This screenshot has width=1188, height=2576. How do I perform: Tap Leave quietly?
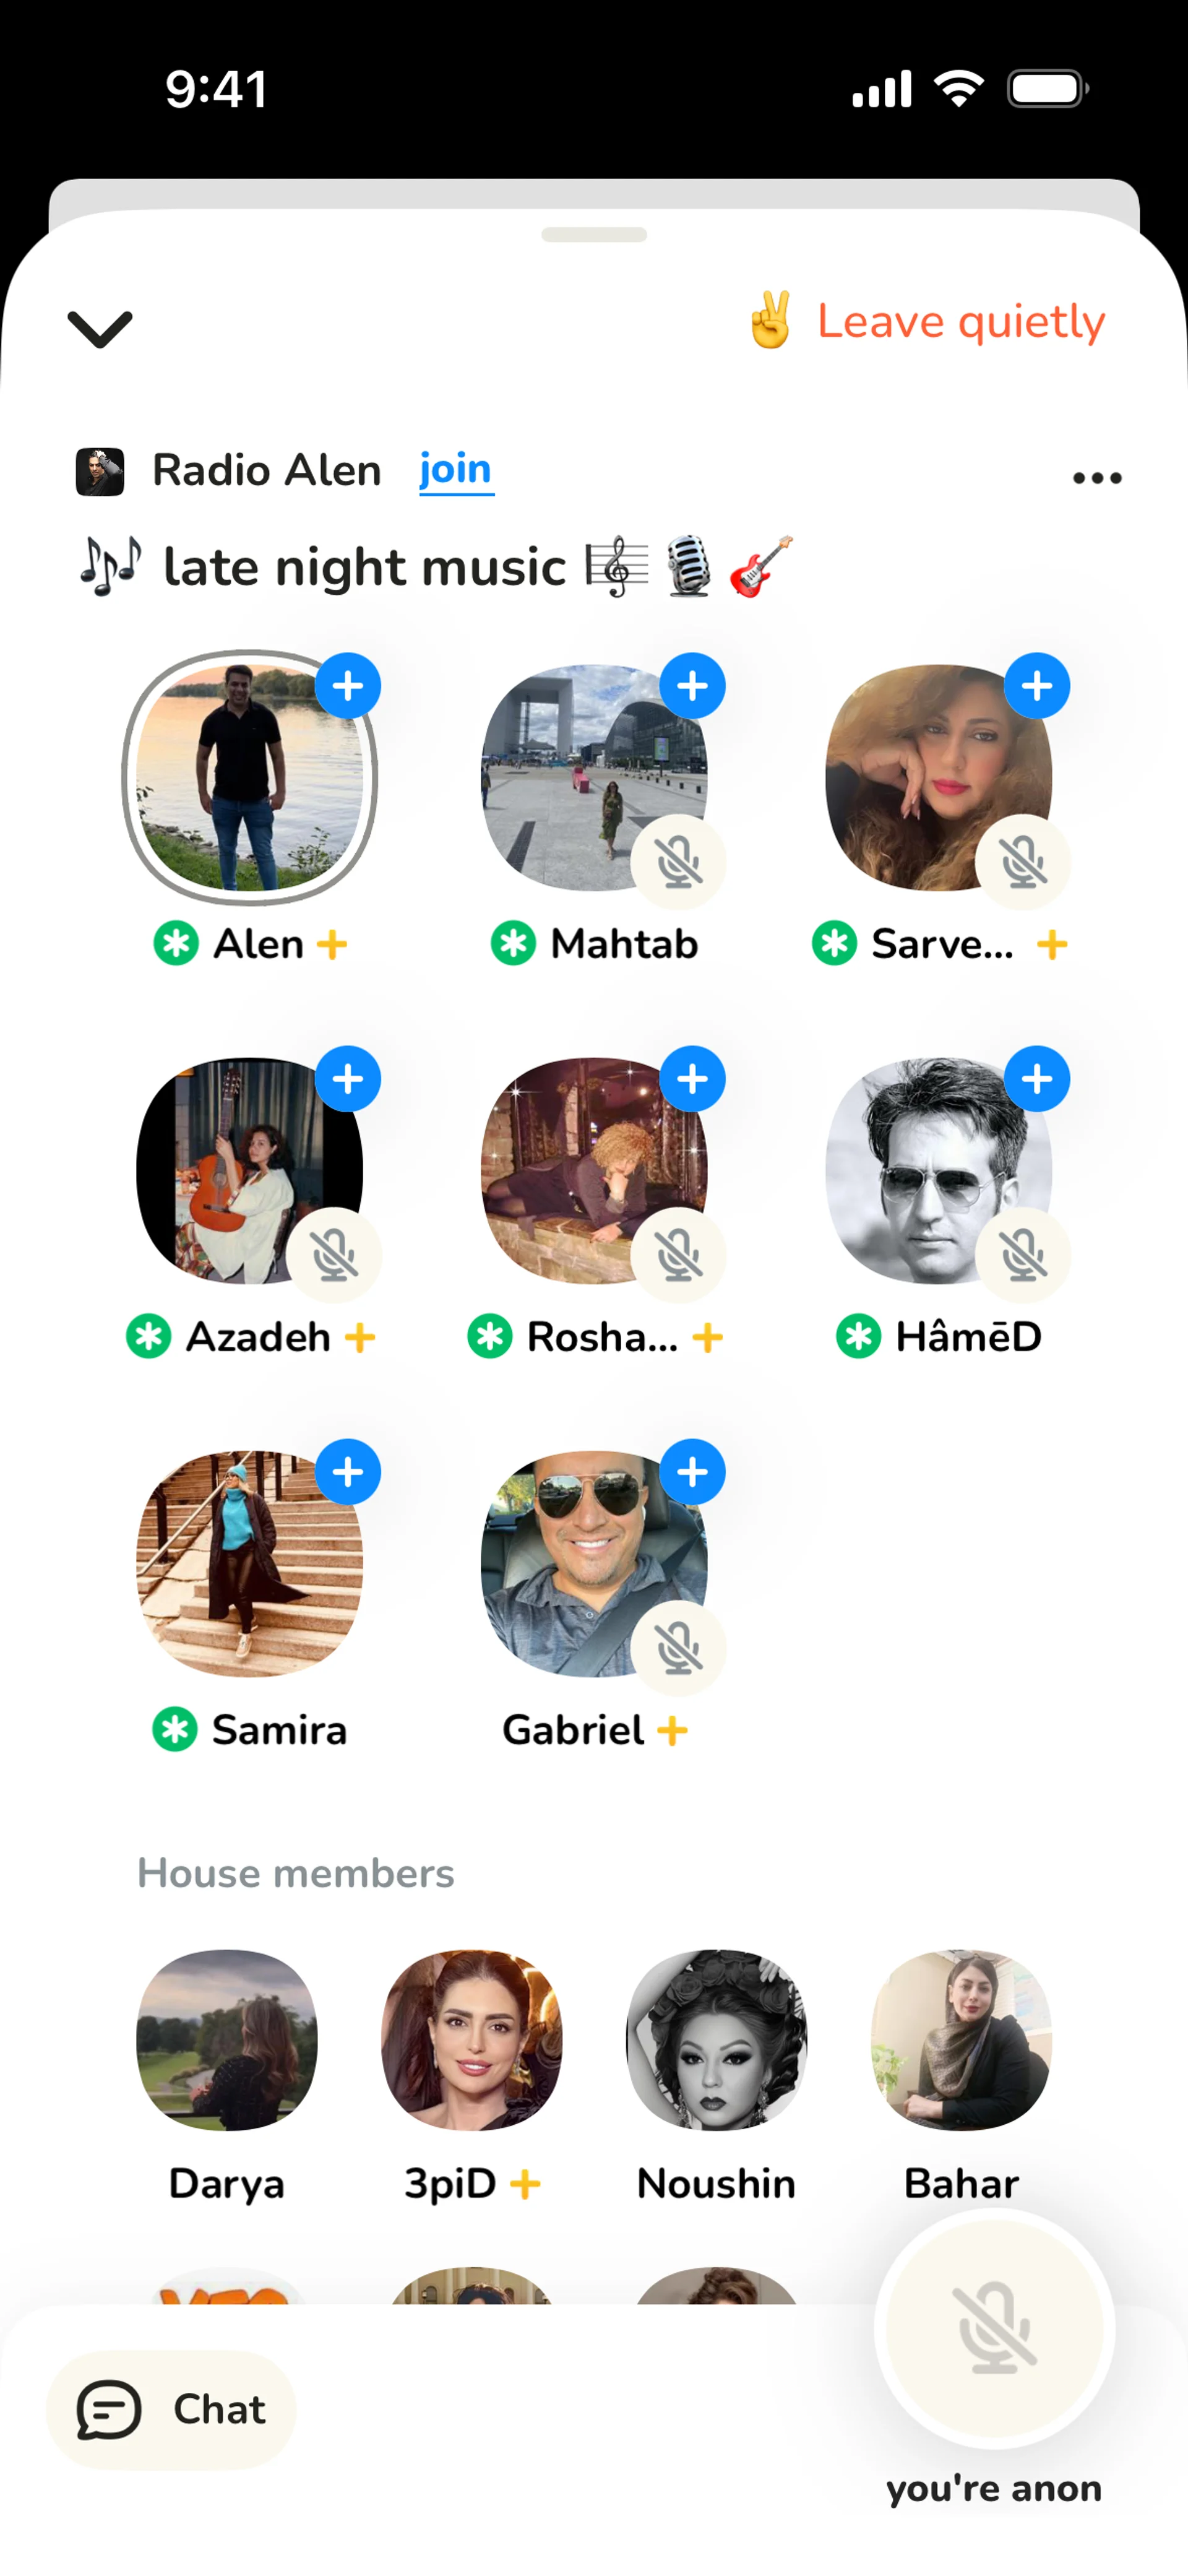pos(927,322)
